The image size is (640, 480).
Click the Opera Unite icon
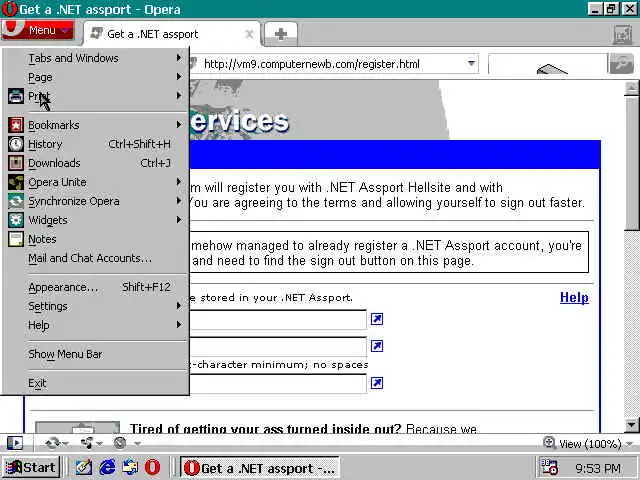(x=16, y=182)
